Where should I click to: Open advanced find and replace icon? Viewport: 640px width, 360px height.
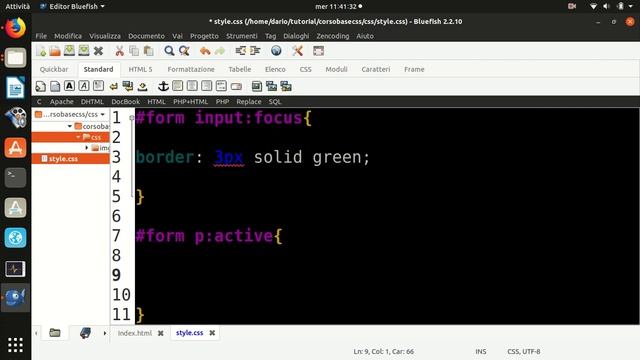coord(184,51)
